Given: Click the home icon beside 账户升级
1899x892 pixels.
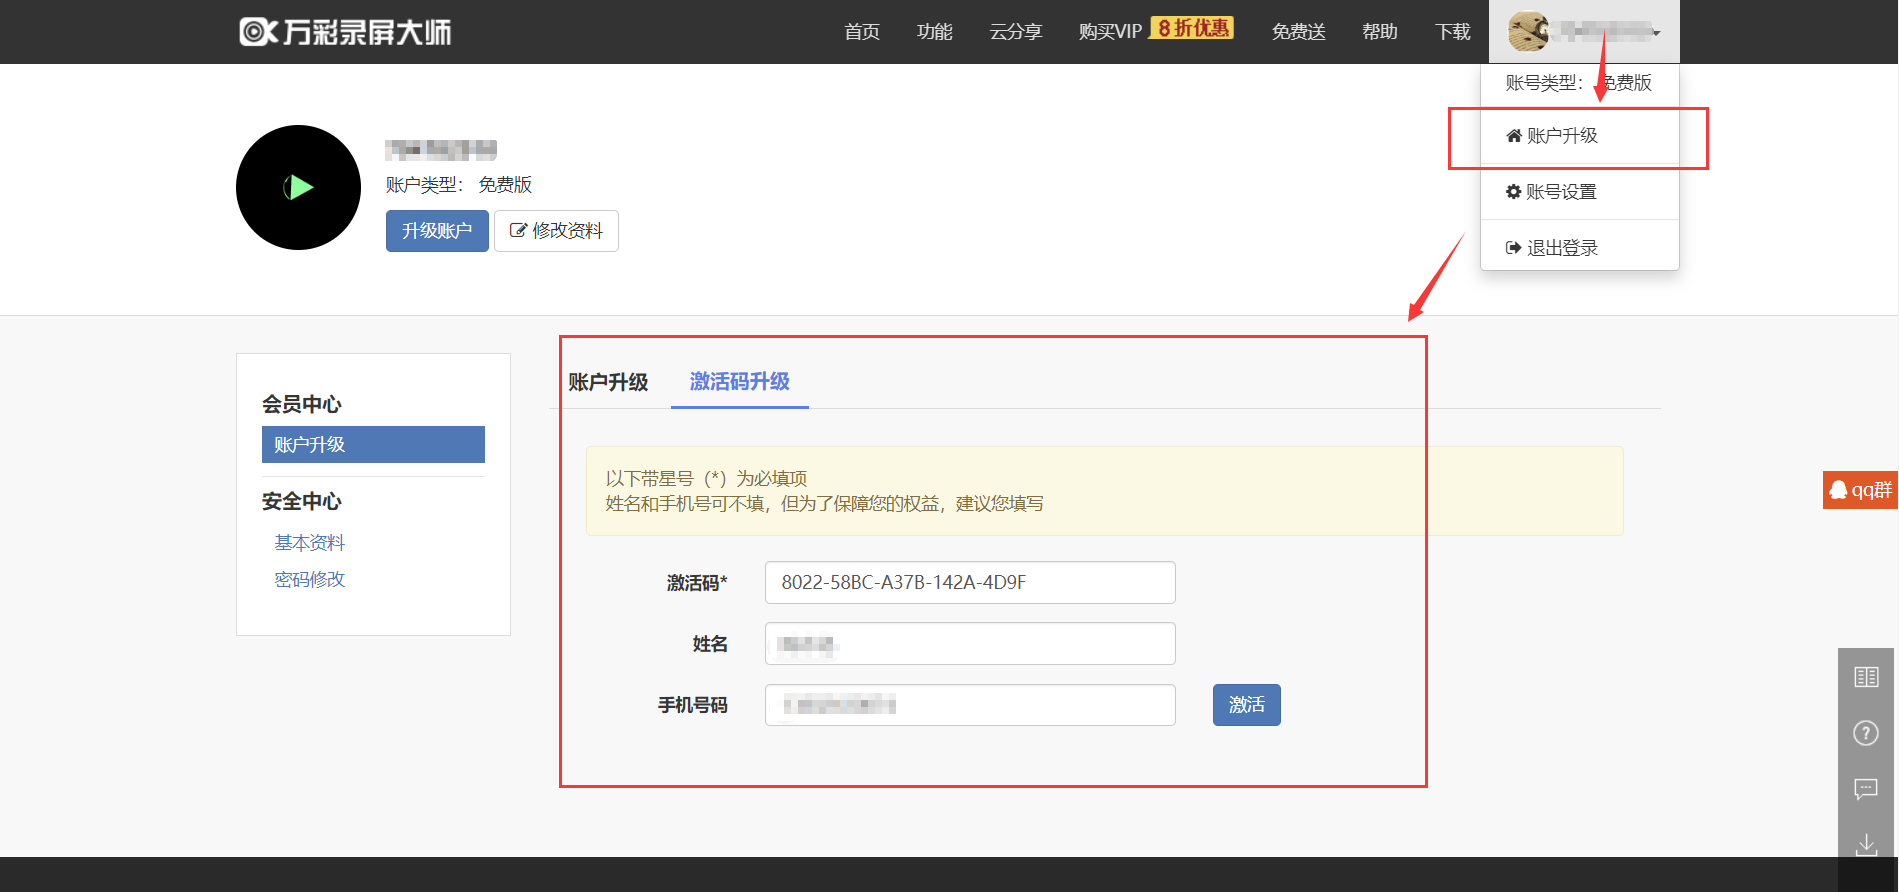Looking at the screenshot, I should pos(1514,136).
